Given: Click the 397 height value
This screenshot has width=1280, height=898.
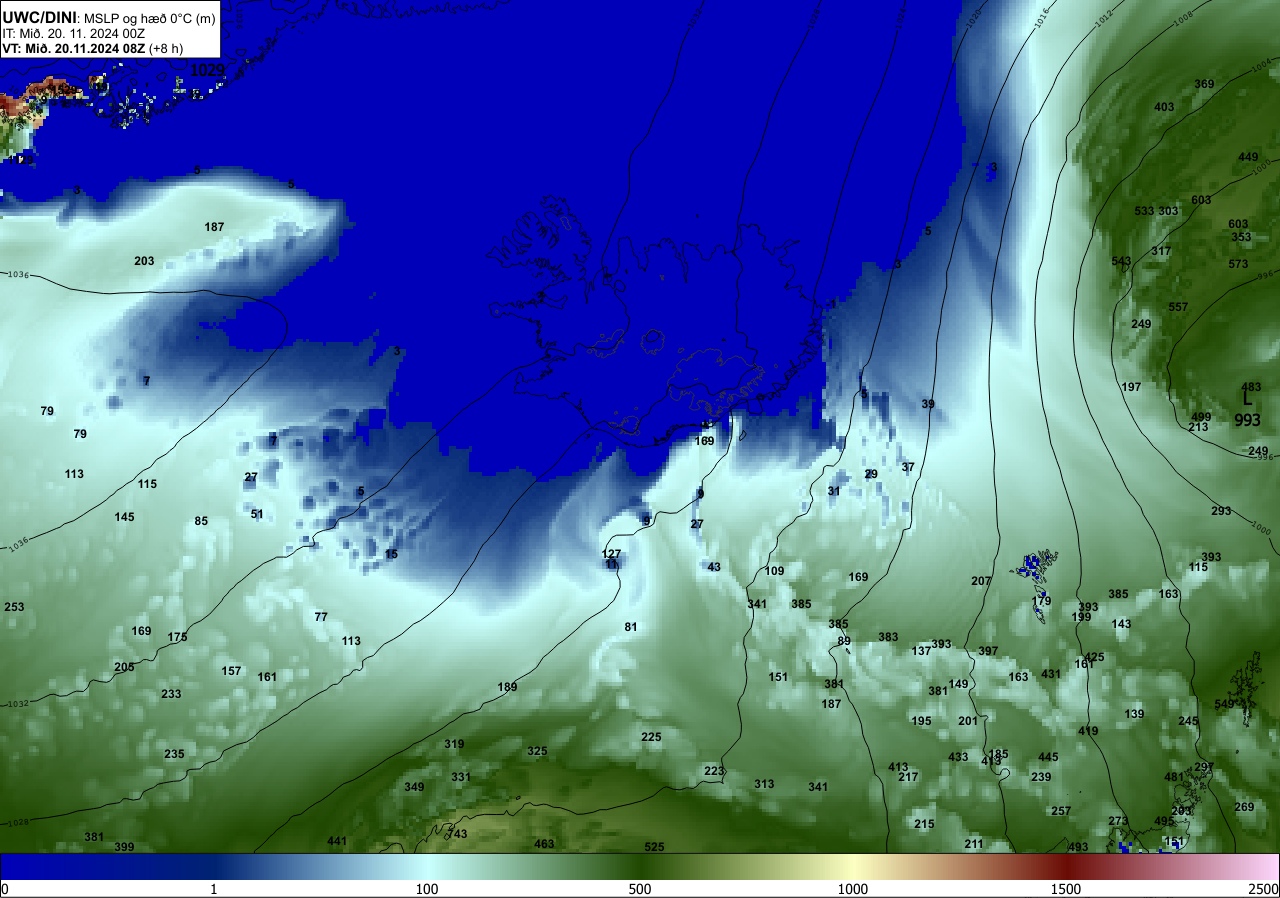Looking at the screenshot, I should coord(988,651).
